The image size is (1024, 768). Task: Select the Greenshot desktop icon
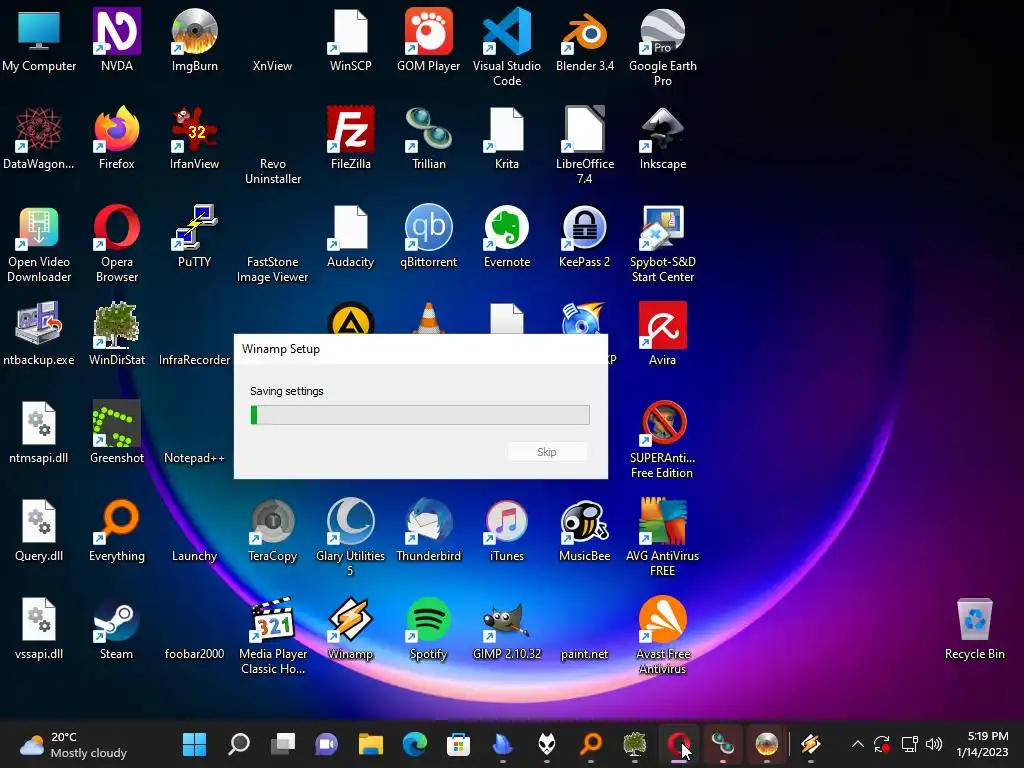117,423
